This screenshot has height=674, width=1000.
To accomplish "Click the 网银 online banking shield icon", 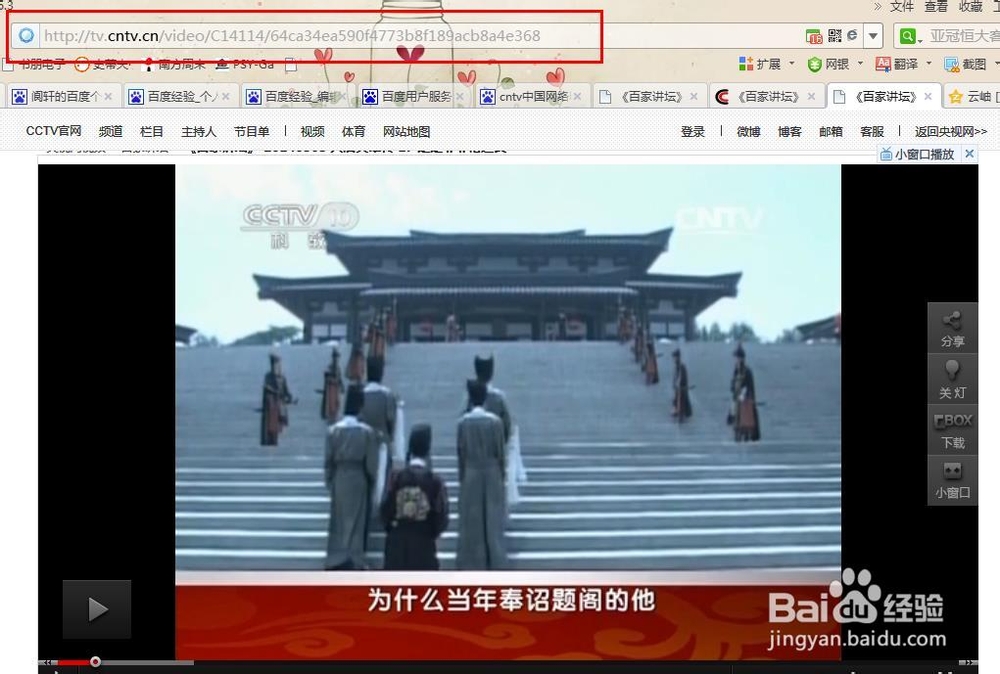I will [813, 63].
